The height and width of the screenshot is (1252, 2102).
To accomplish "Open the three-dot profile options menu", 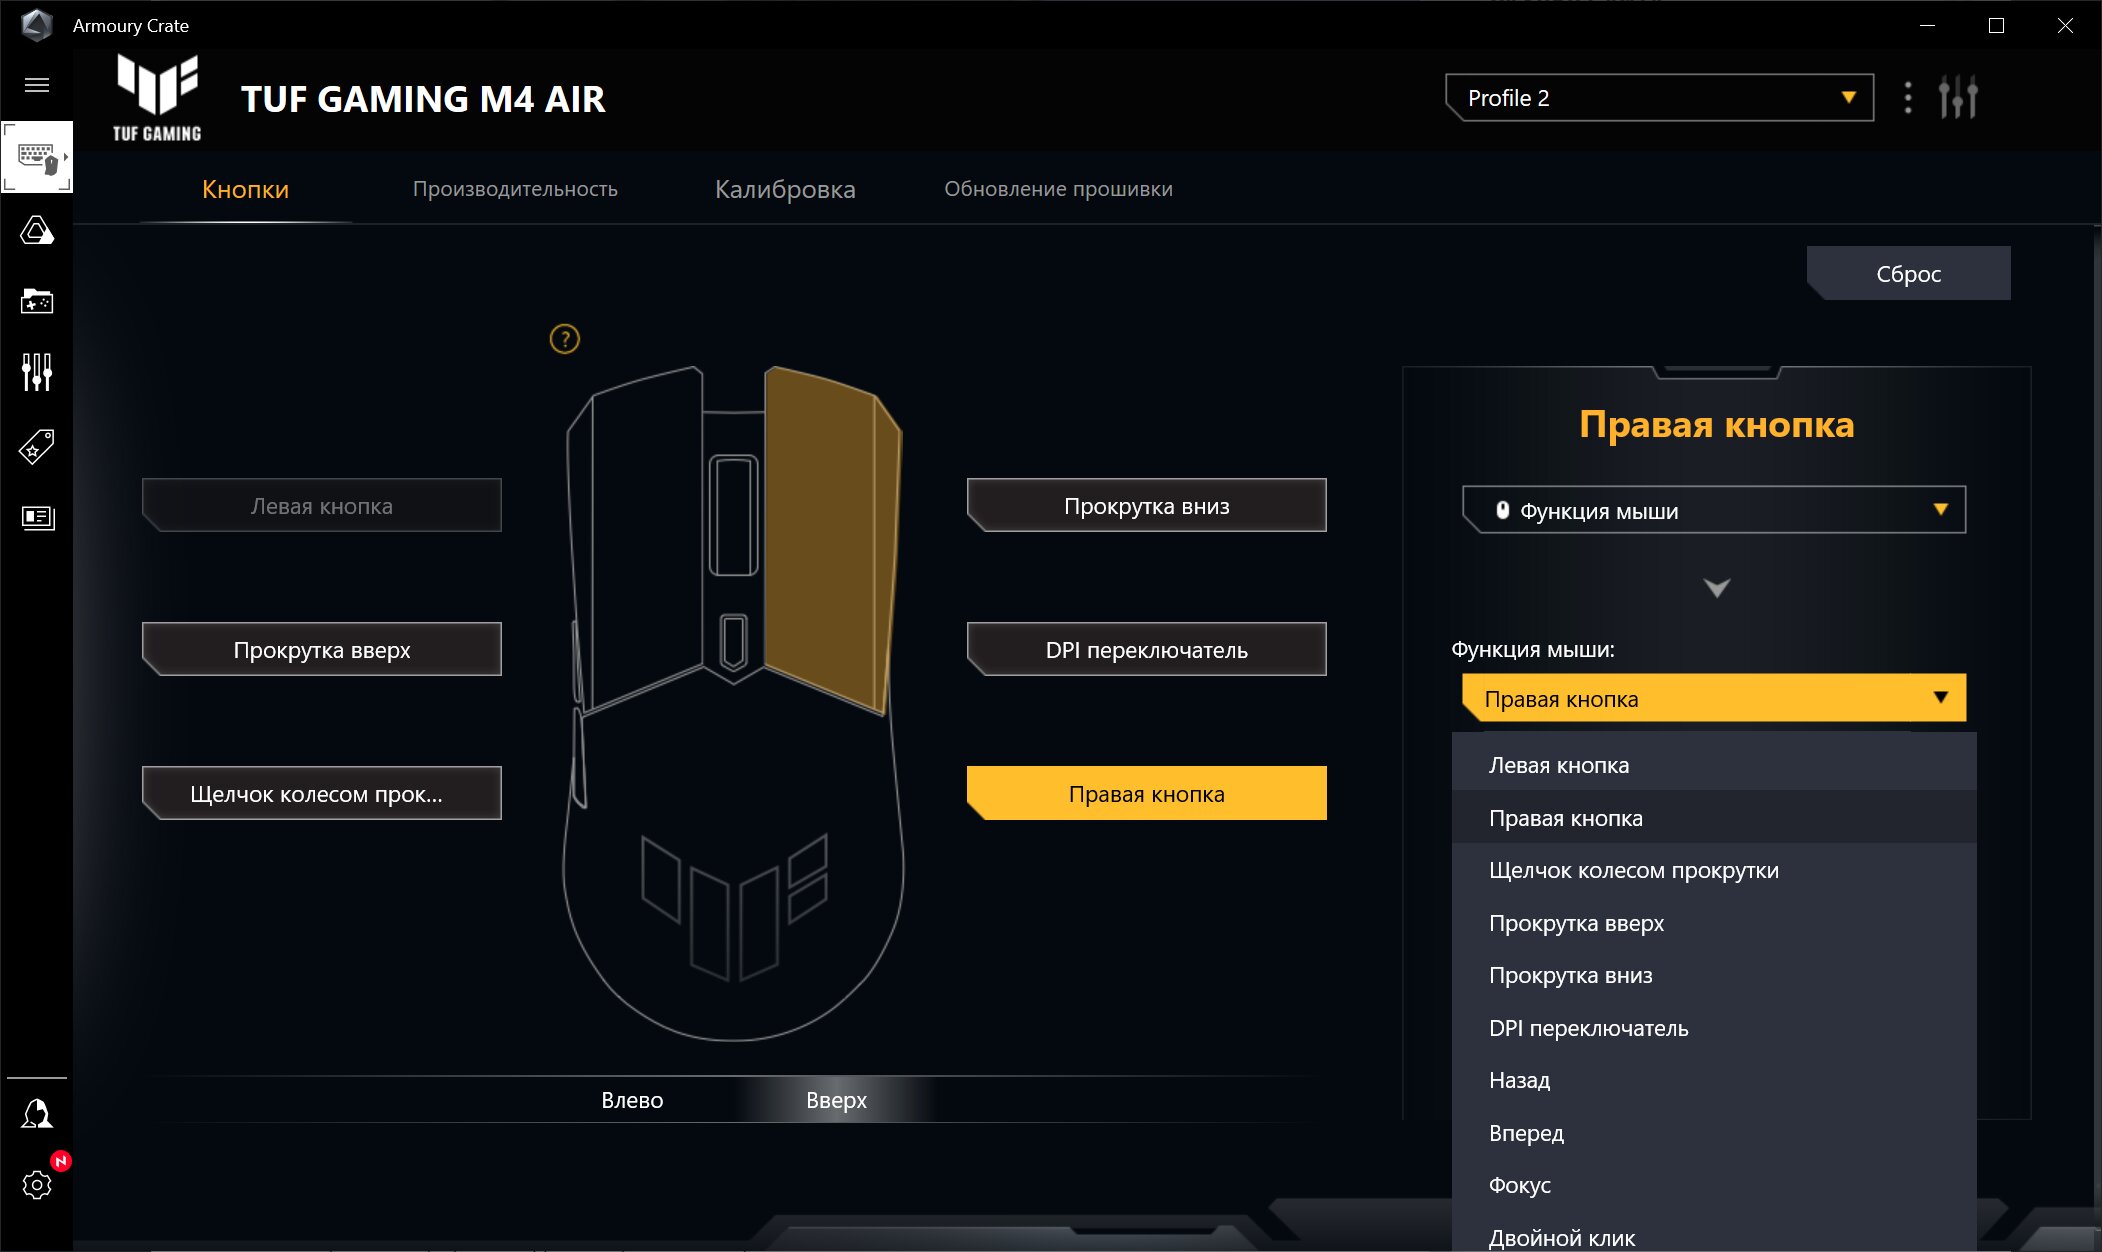I will point(1908,98).
